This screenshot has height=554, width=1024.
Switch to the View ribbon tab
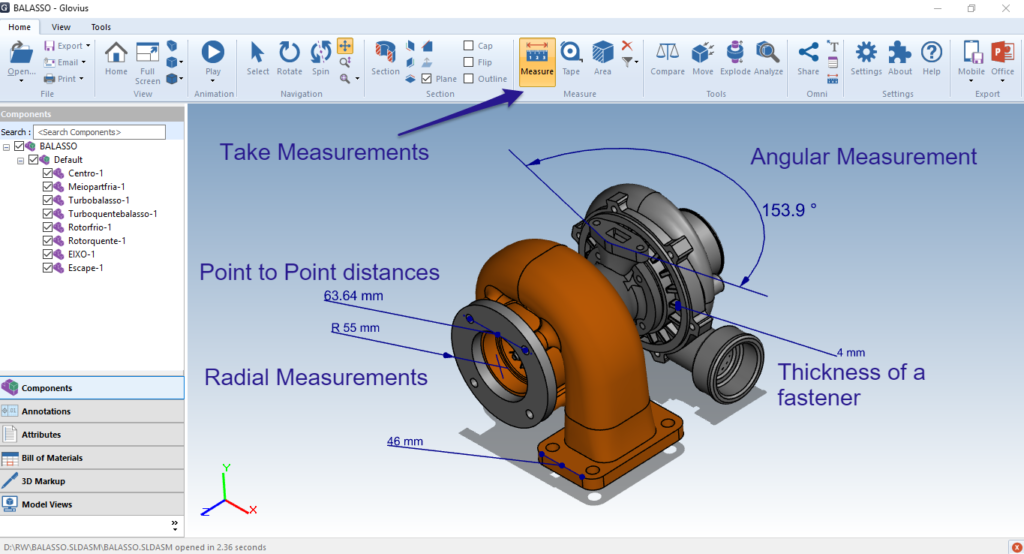pos(61,27)
